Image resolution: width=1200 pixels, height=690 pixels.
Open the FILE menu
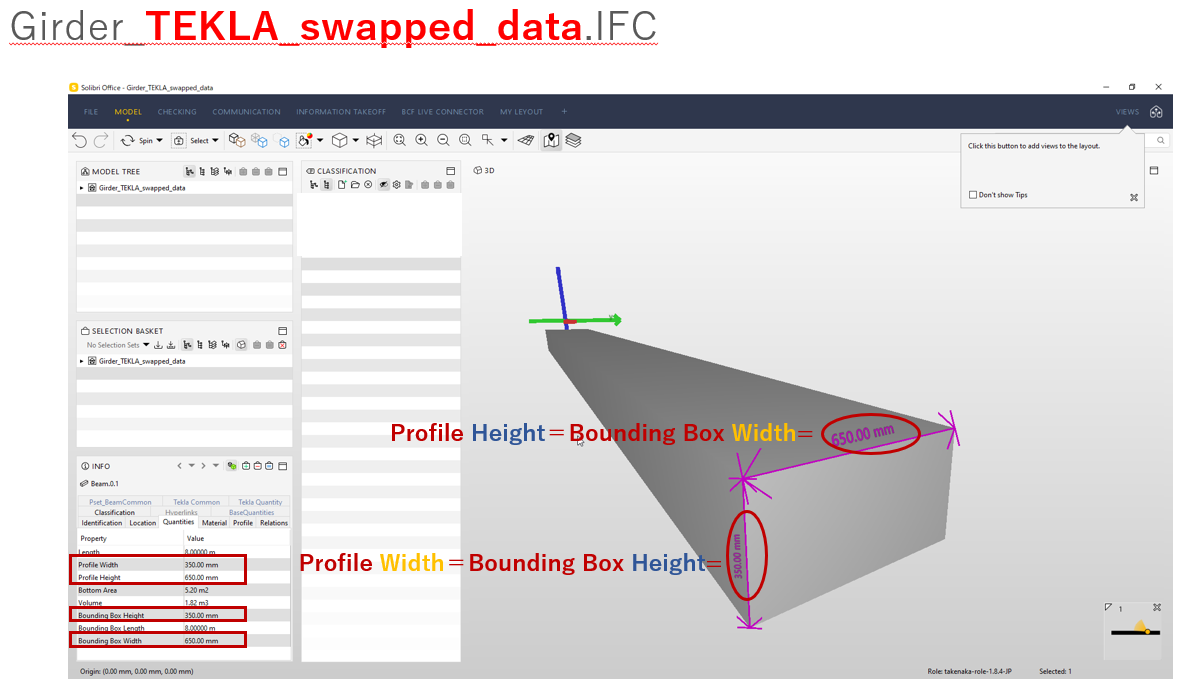pyautogui.click(x=91, y=112)
